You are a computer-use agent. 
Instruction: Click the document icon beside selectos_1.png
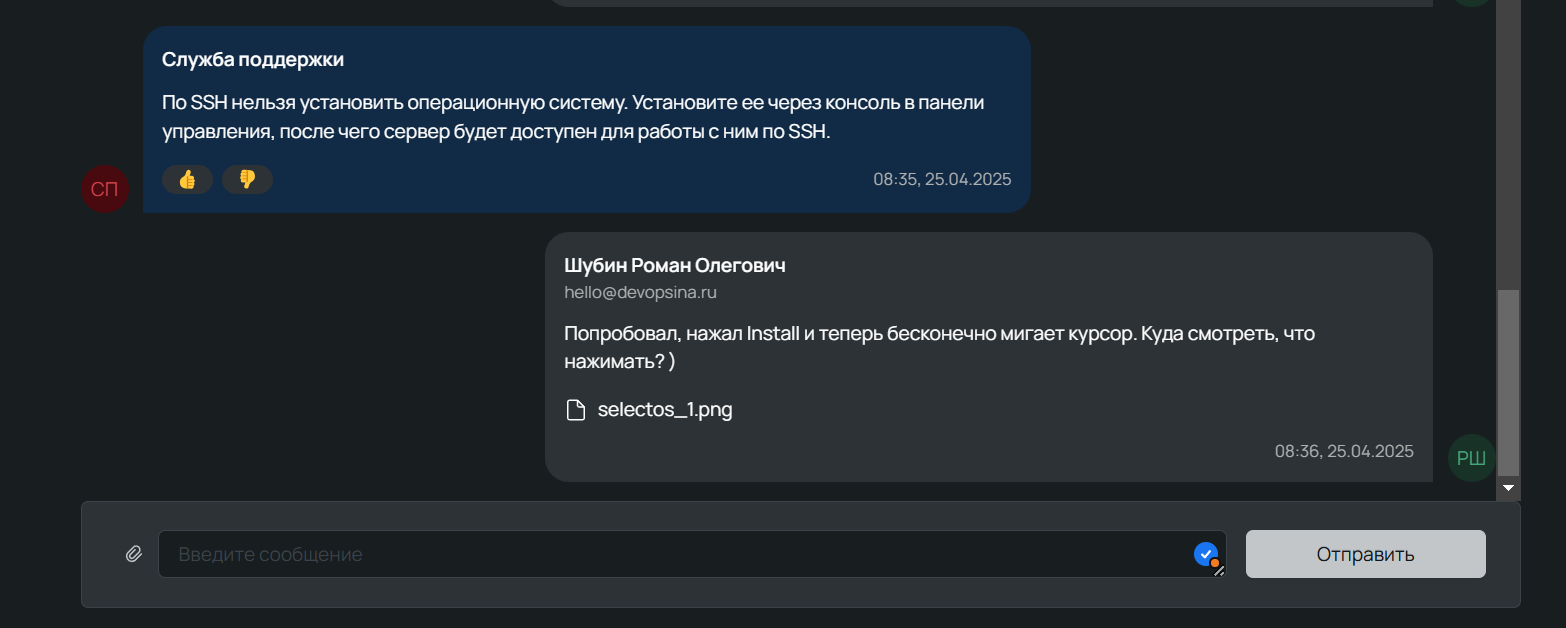coord(576,410)
